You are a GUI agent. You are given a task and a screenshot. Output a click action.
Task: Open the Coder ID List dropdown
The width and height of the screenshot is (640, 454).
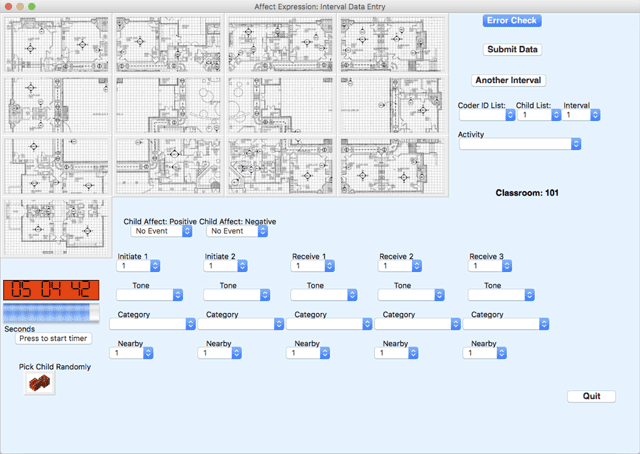point(486,115)
